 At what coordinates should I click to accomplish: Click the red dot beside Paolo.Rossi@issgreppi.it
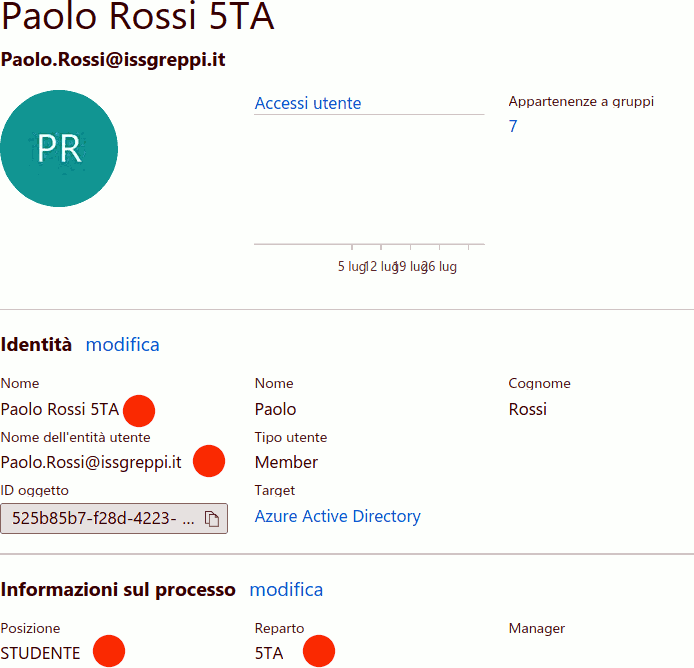click(x=209, y=461)
